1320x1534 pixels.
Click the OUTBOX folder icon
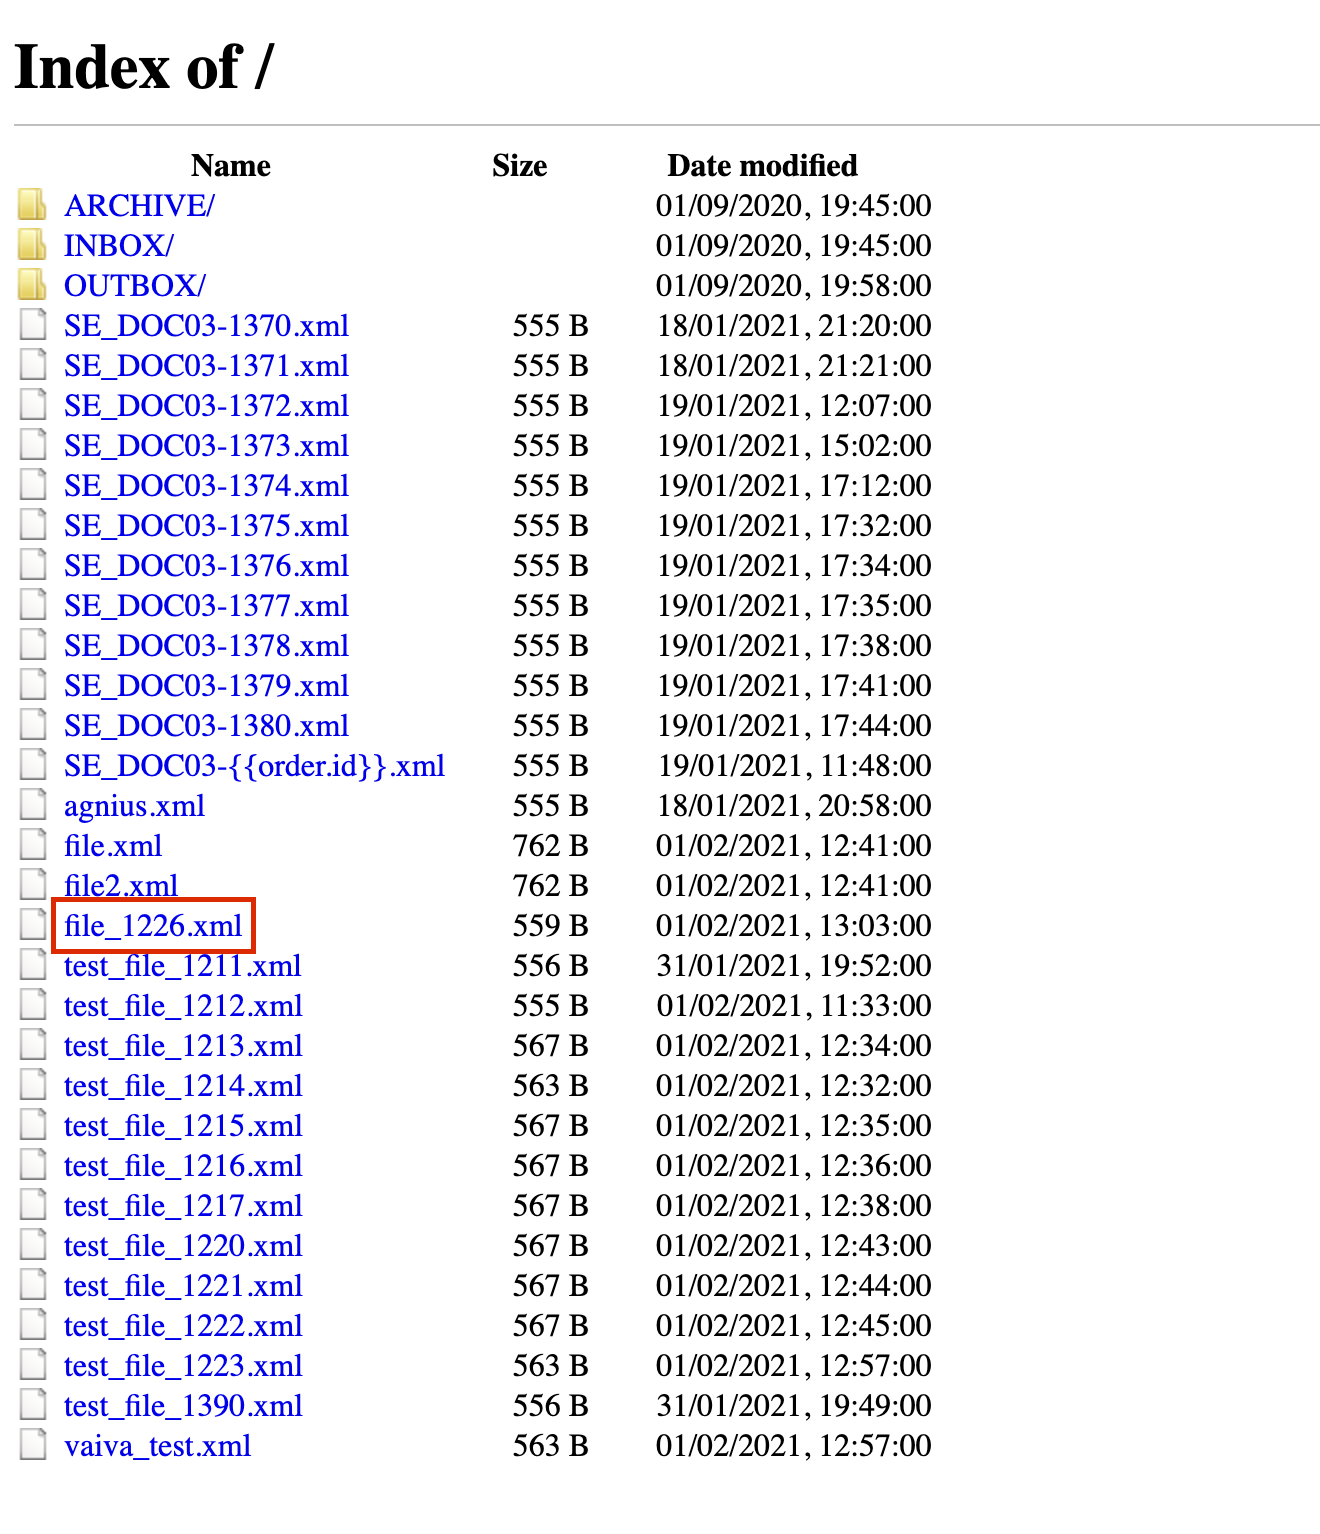31,285
